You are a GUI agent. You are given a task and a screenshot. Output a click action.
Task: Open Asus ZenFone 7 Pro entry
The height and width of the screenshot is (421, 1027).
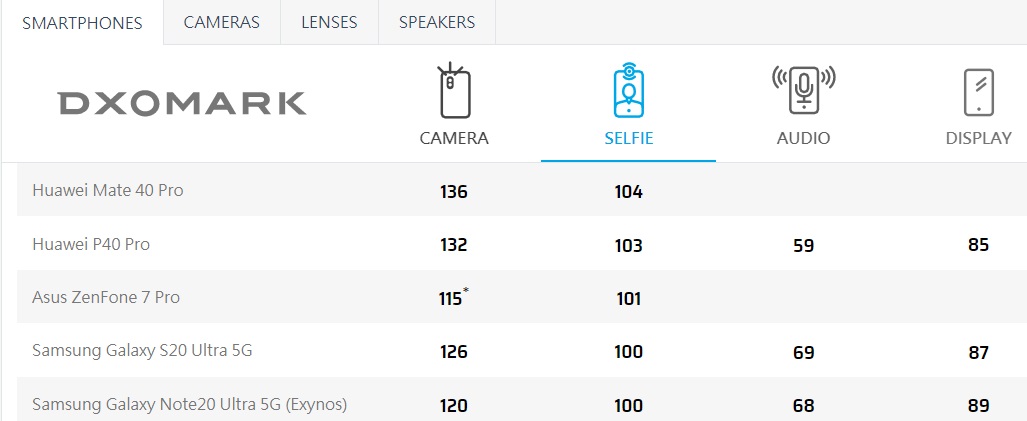[x=106, y=297]
